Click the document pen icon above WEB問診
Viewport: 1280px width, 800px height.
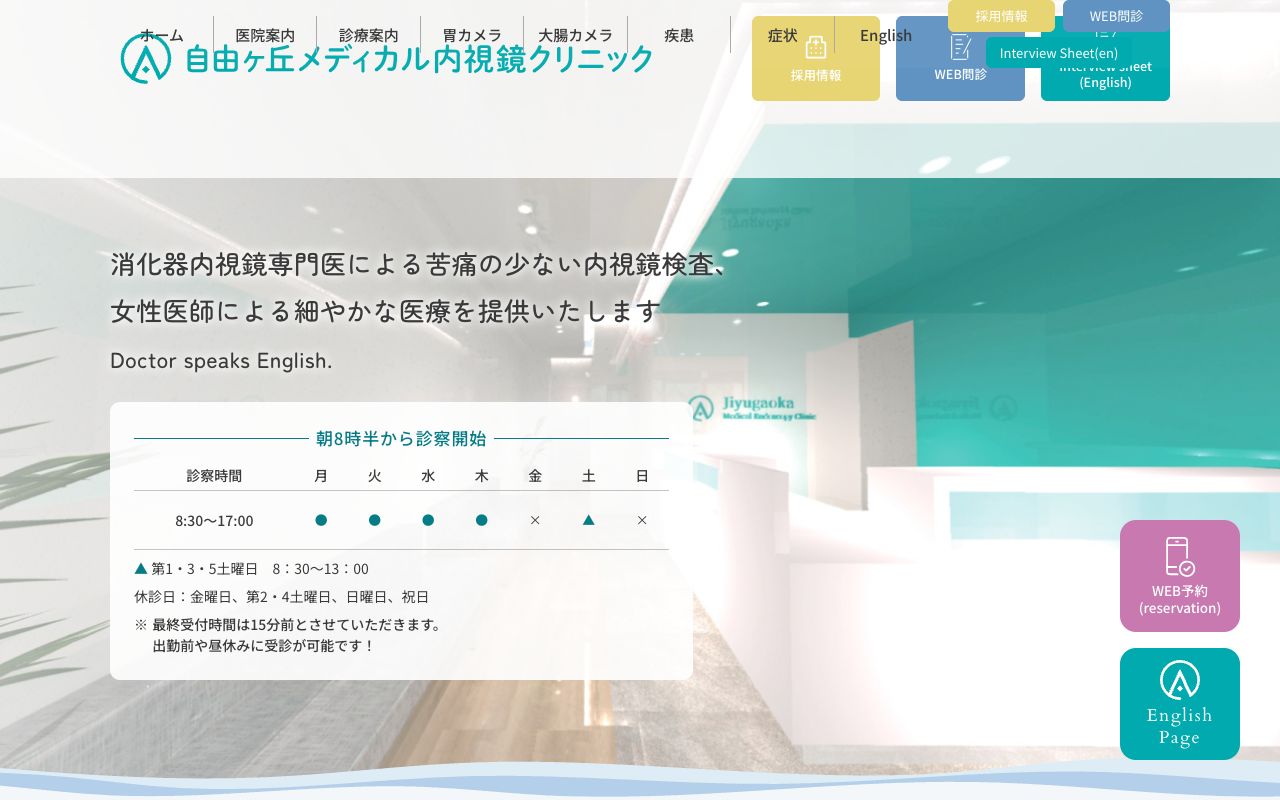960,47
